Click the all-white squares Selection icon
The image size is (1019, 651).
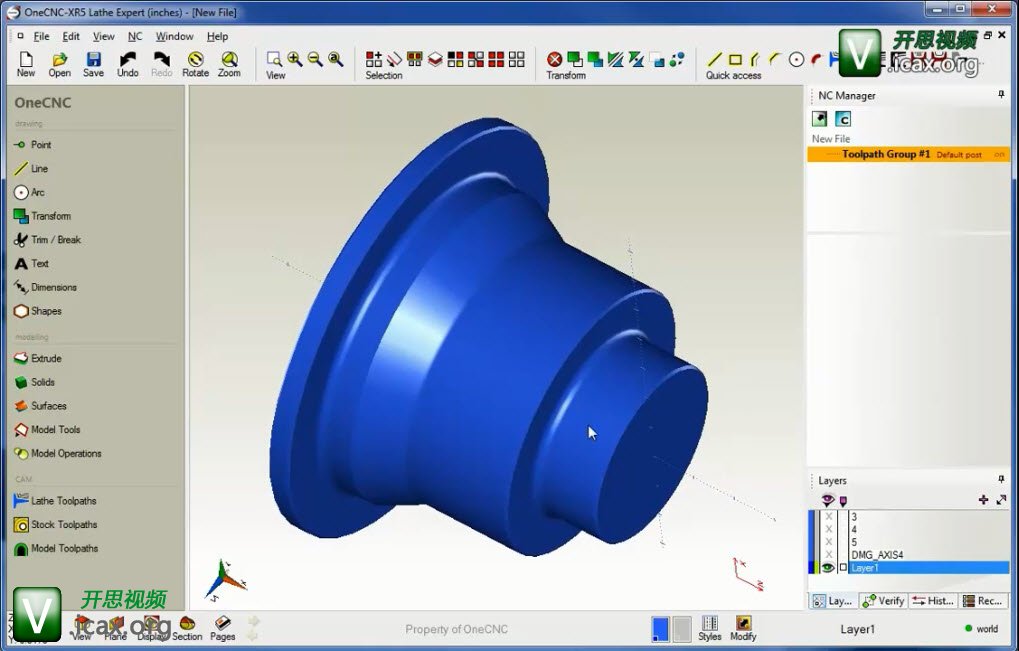517,59
